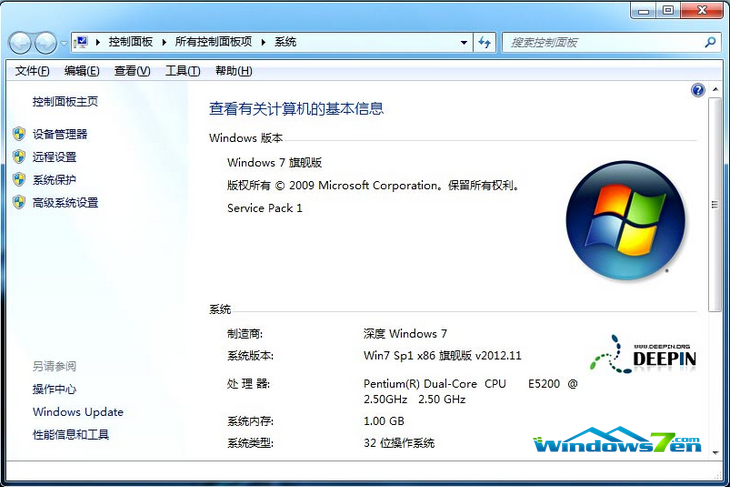Click 'Windows 7 旗舰版' edition text
730x487 pixels.
275,162
